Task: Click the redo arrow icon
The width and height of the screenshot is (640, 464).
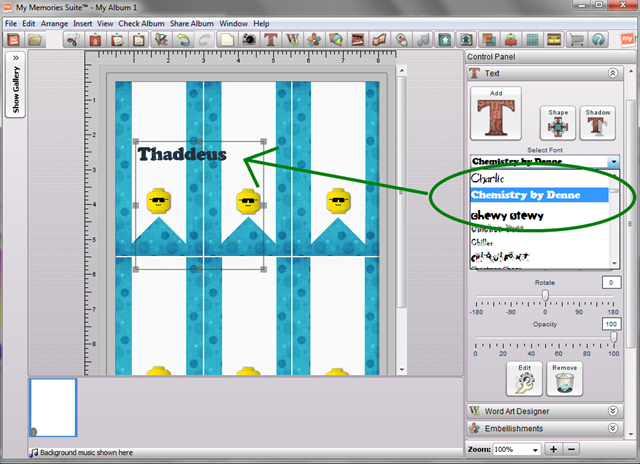Action: pos(204,40)
